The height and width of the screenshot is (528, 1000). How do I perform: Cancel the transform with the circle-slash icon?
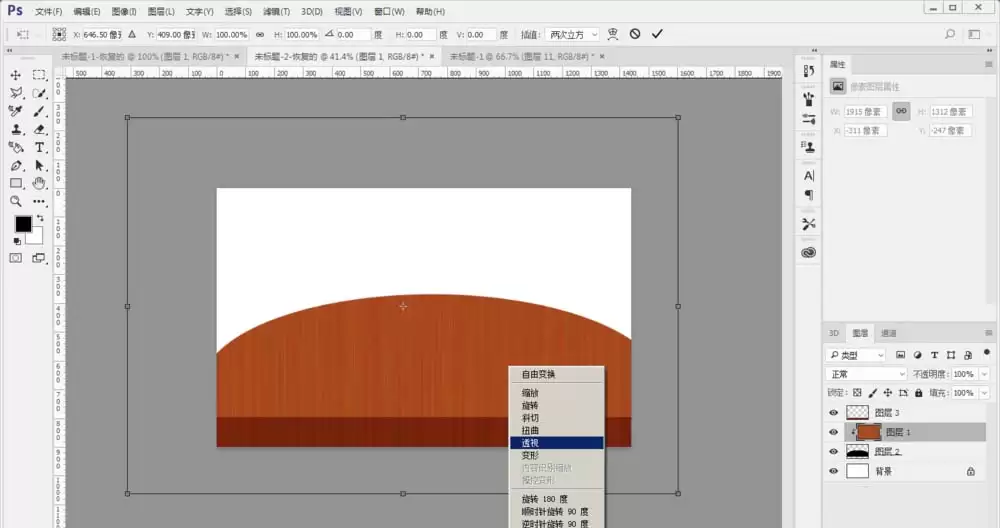[635, 34]
